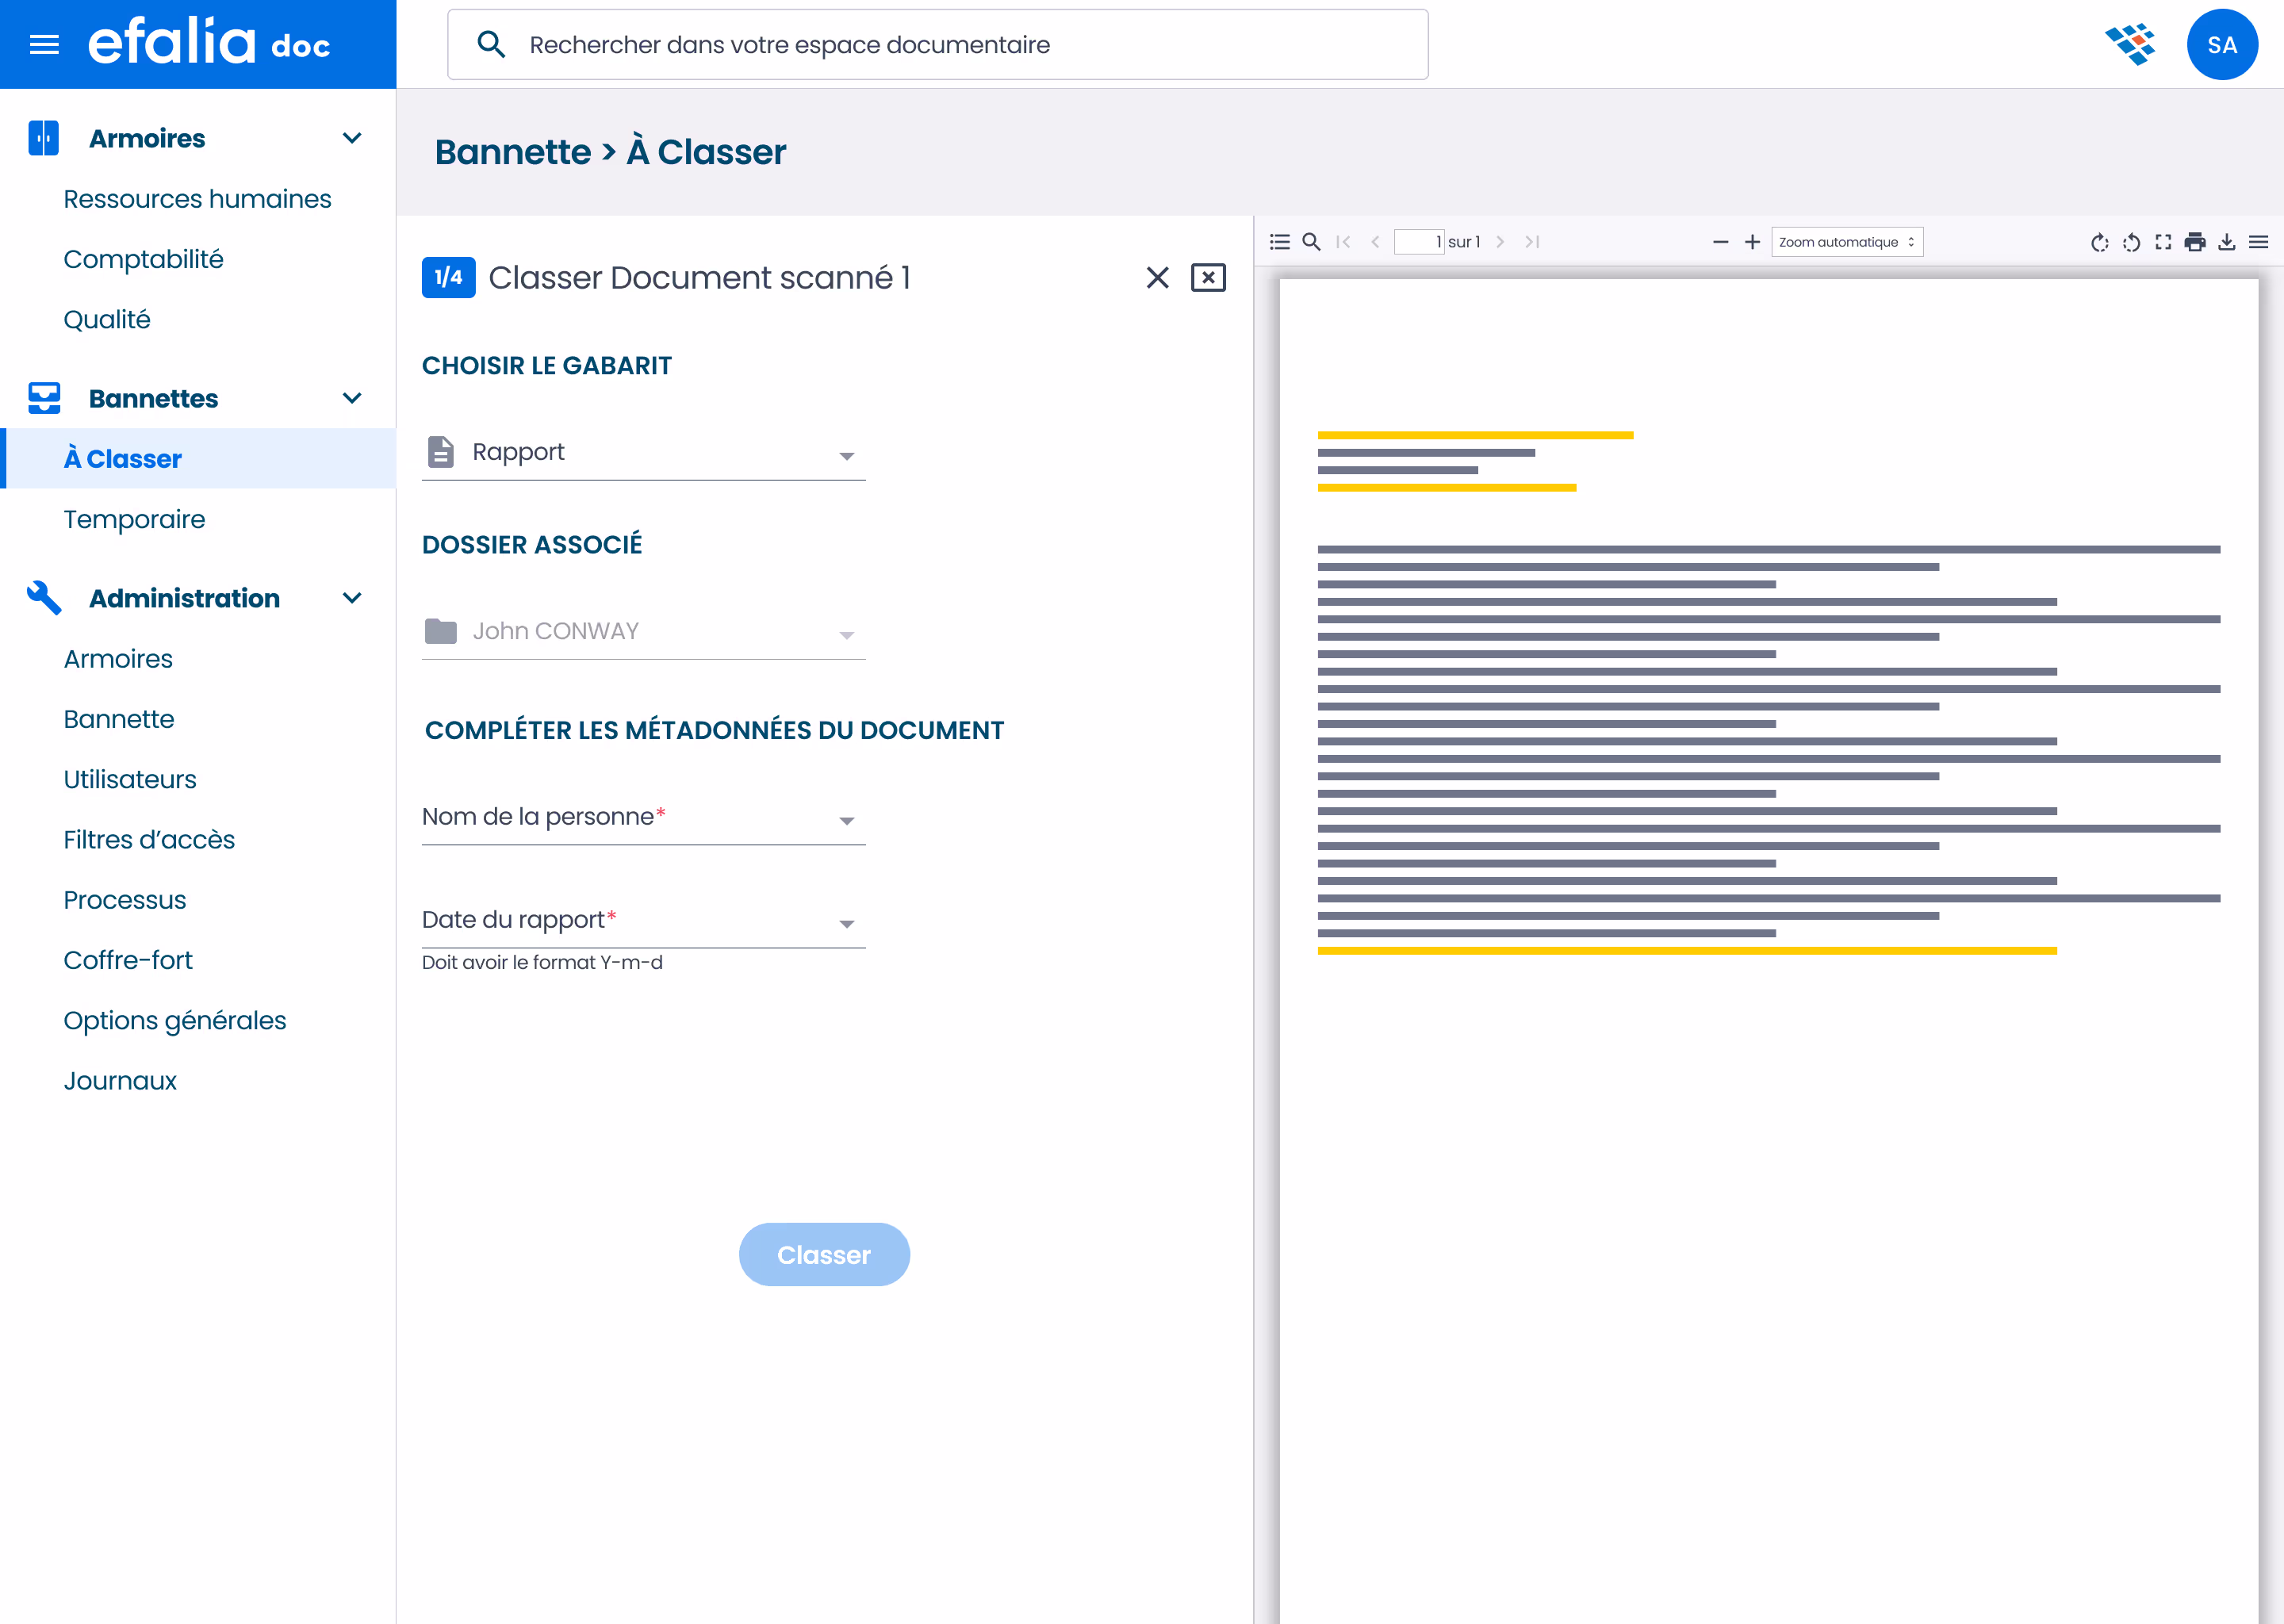Open the Nom de la personne dropdown
This screenshot has height=1624, width=2284.
point(643,818)
